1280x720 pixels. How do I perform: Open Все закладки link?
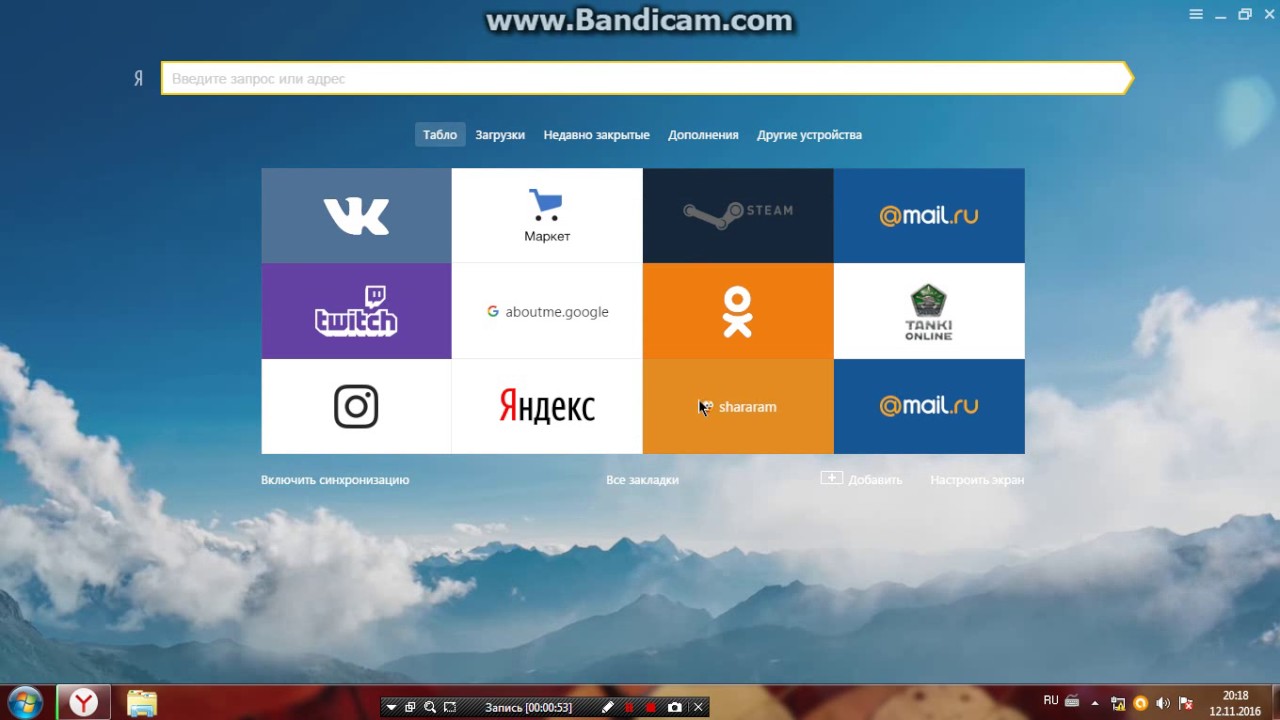click(642, 480)
